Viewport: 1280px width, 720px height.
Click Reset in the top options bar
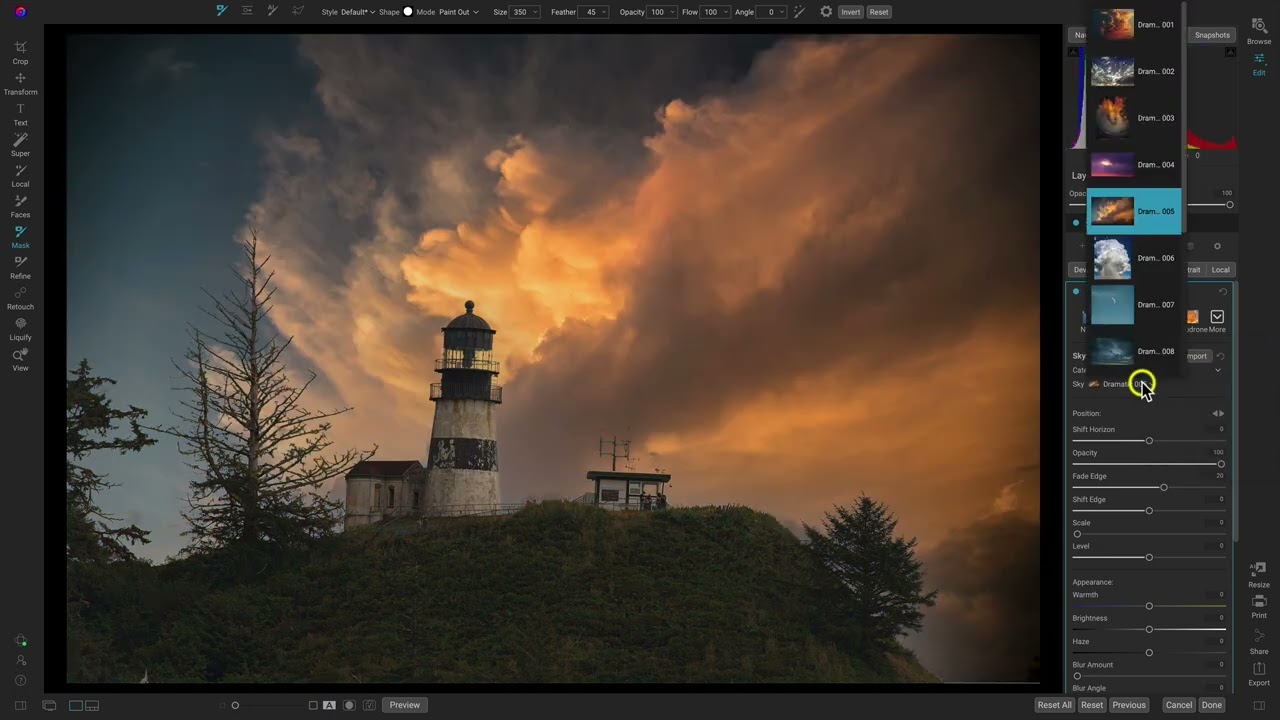click(879, 12)
